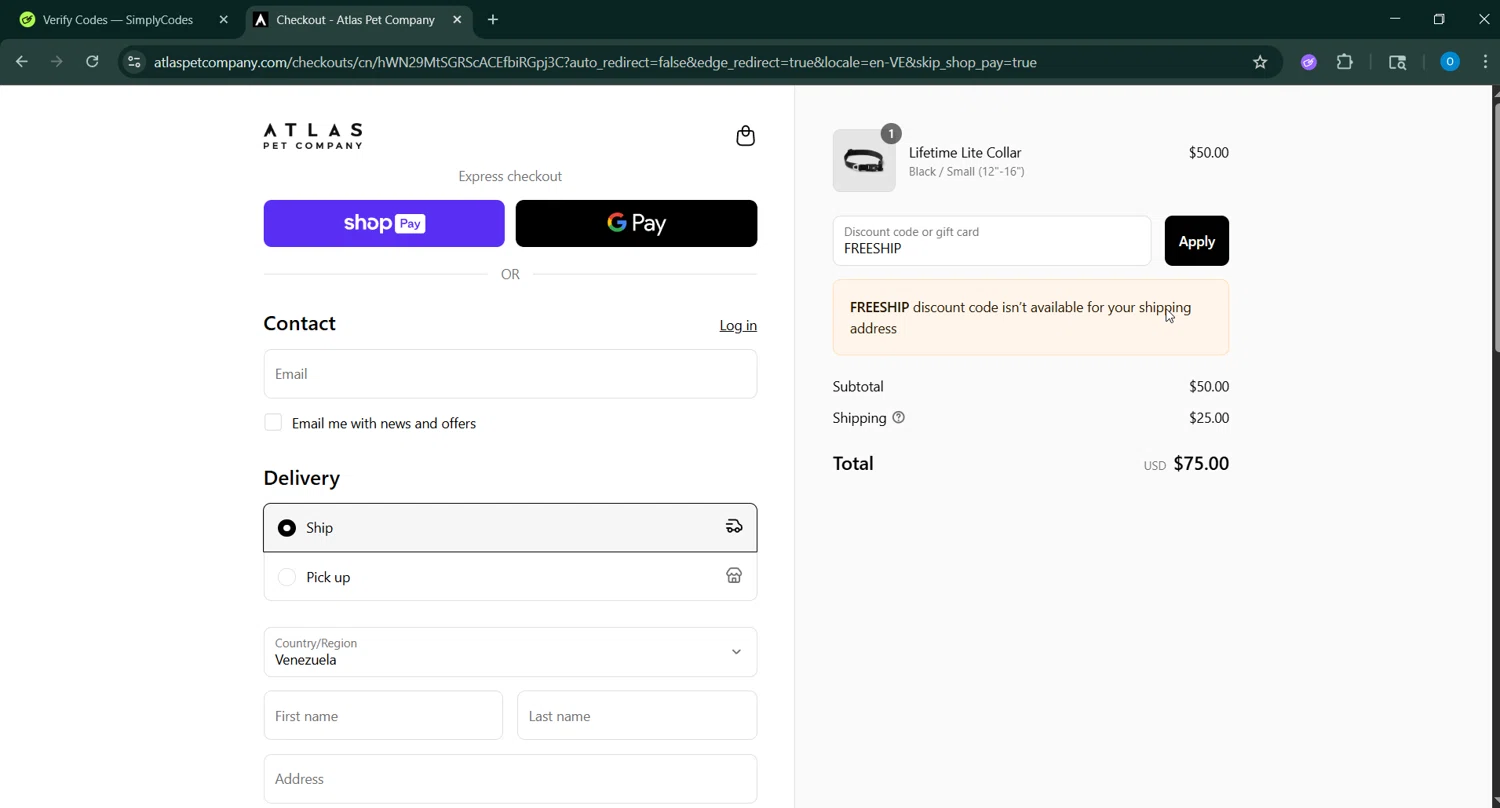Click the First name field

(383, 715)
